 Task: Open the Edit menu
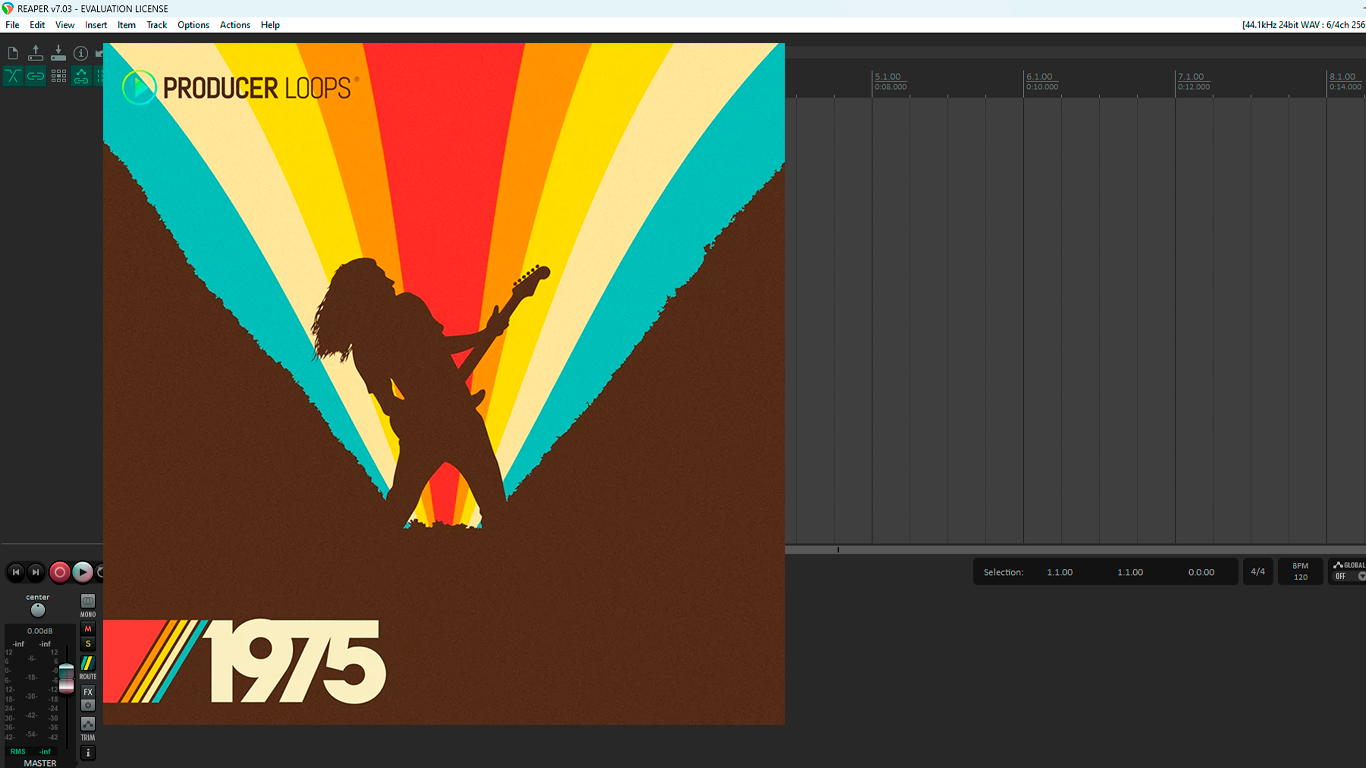(x=37, y=25)
